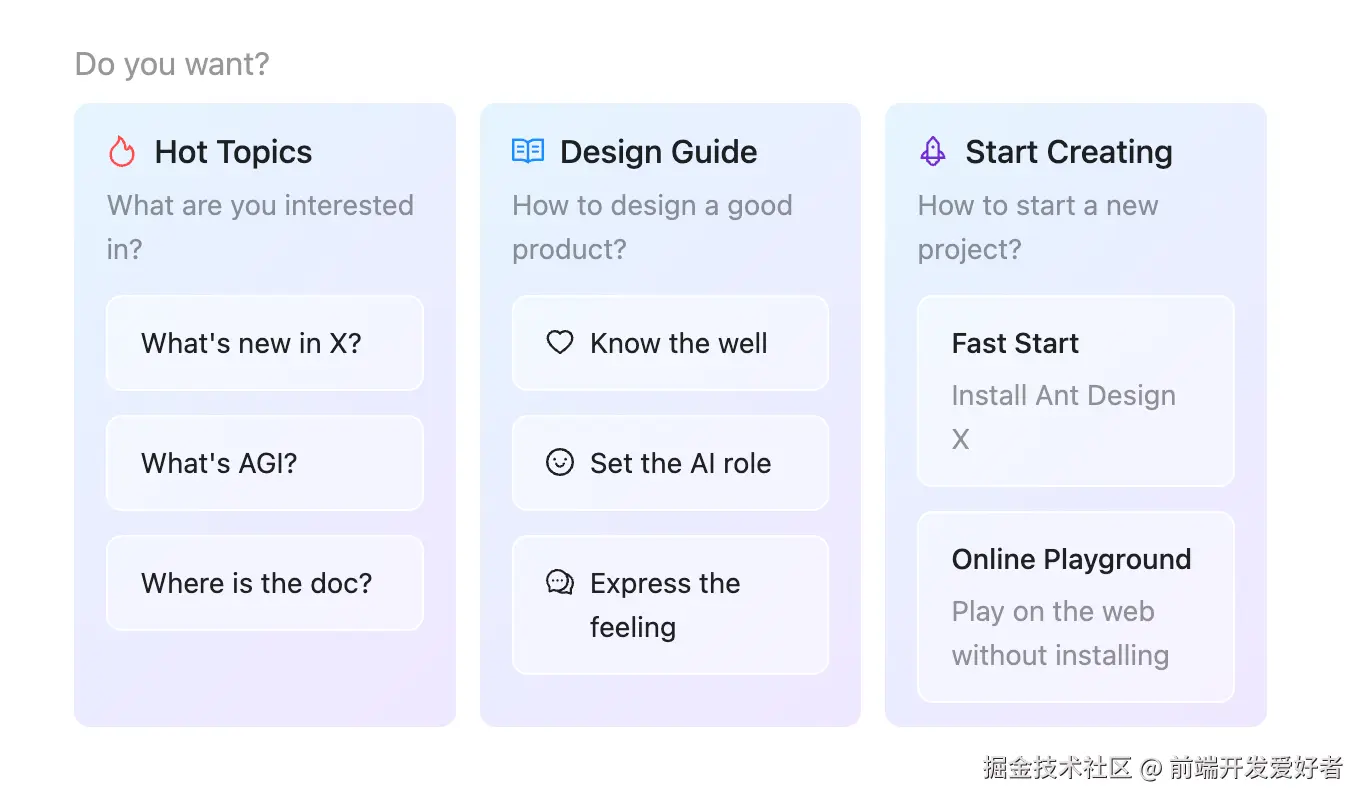Choose the "What's AGI?" prompt card
The height and width of the screenshot is (804, 1366).
[219, 463]
